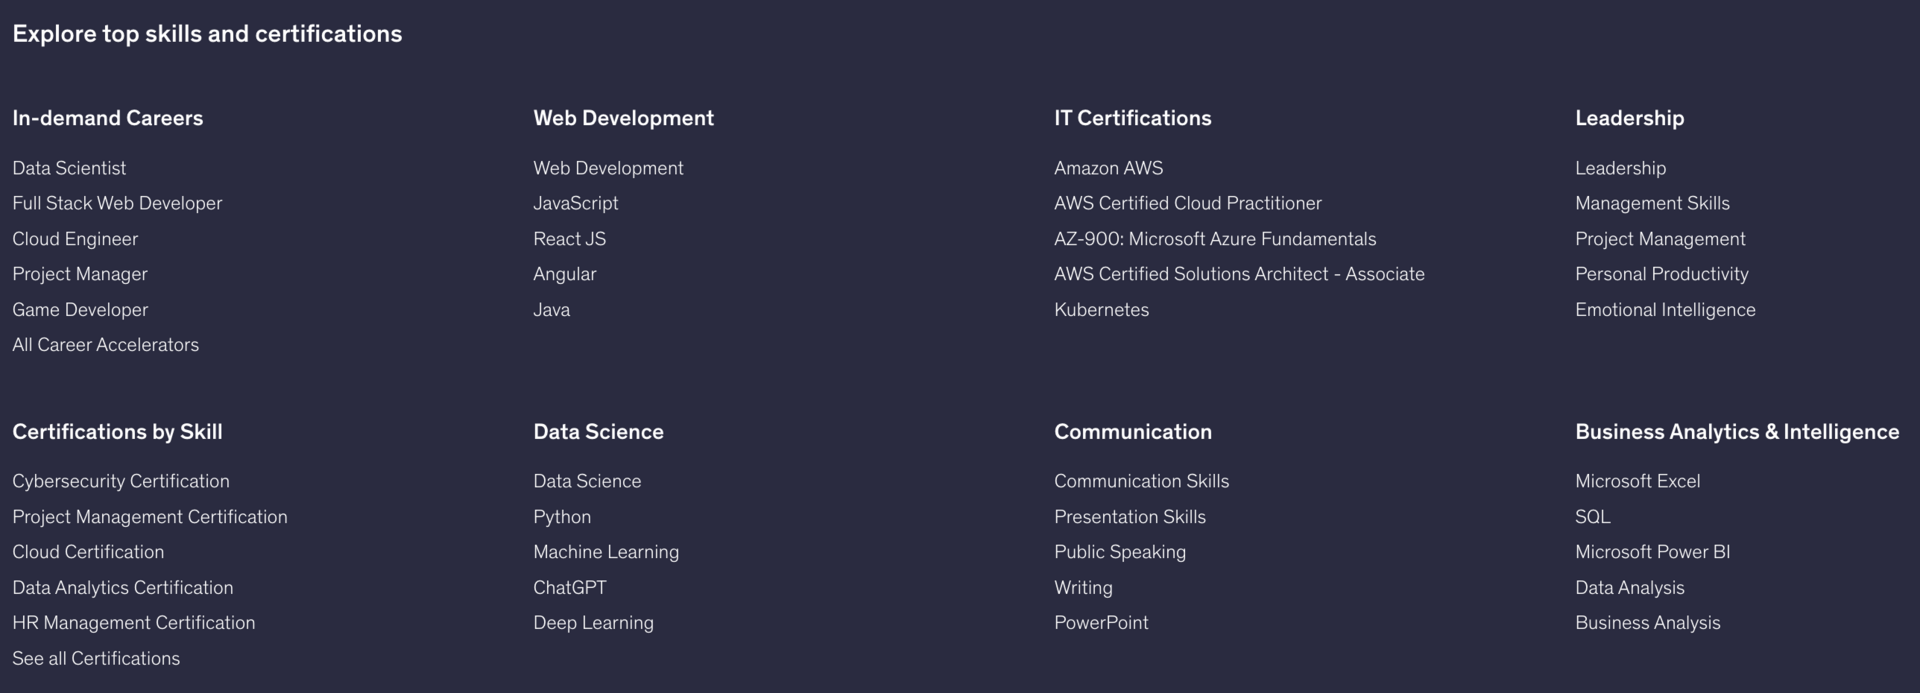Click Full Stack Web Developer link
This screenshot has height=693, width=1920.
[117, 203]
